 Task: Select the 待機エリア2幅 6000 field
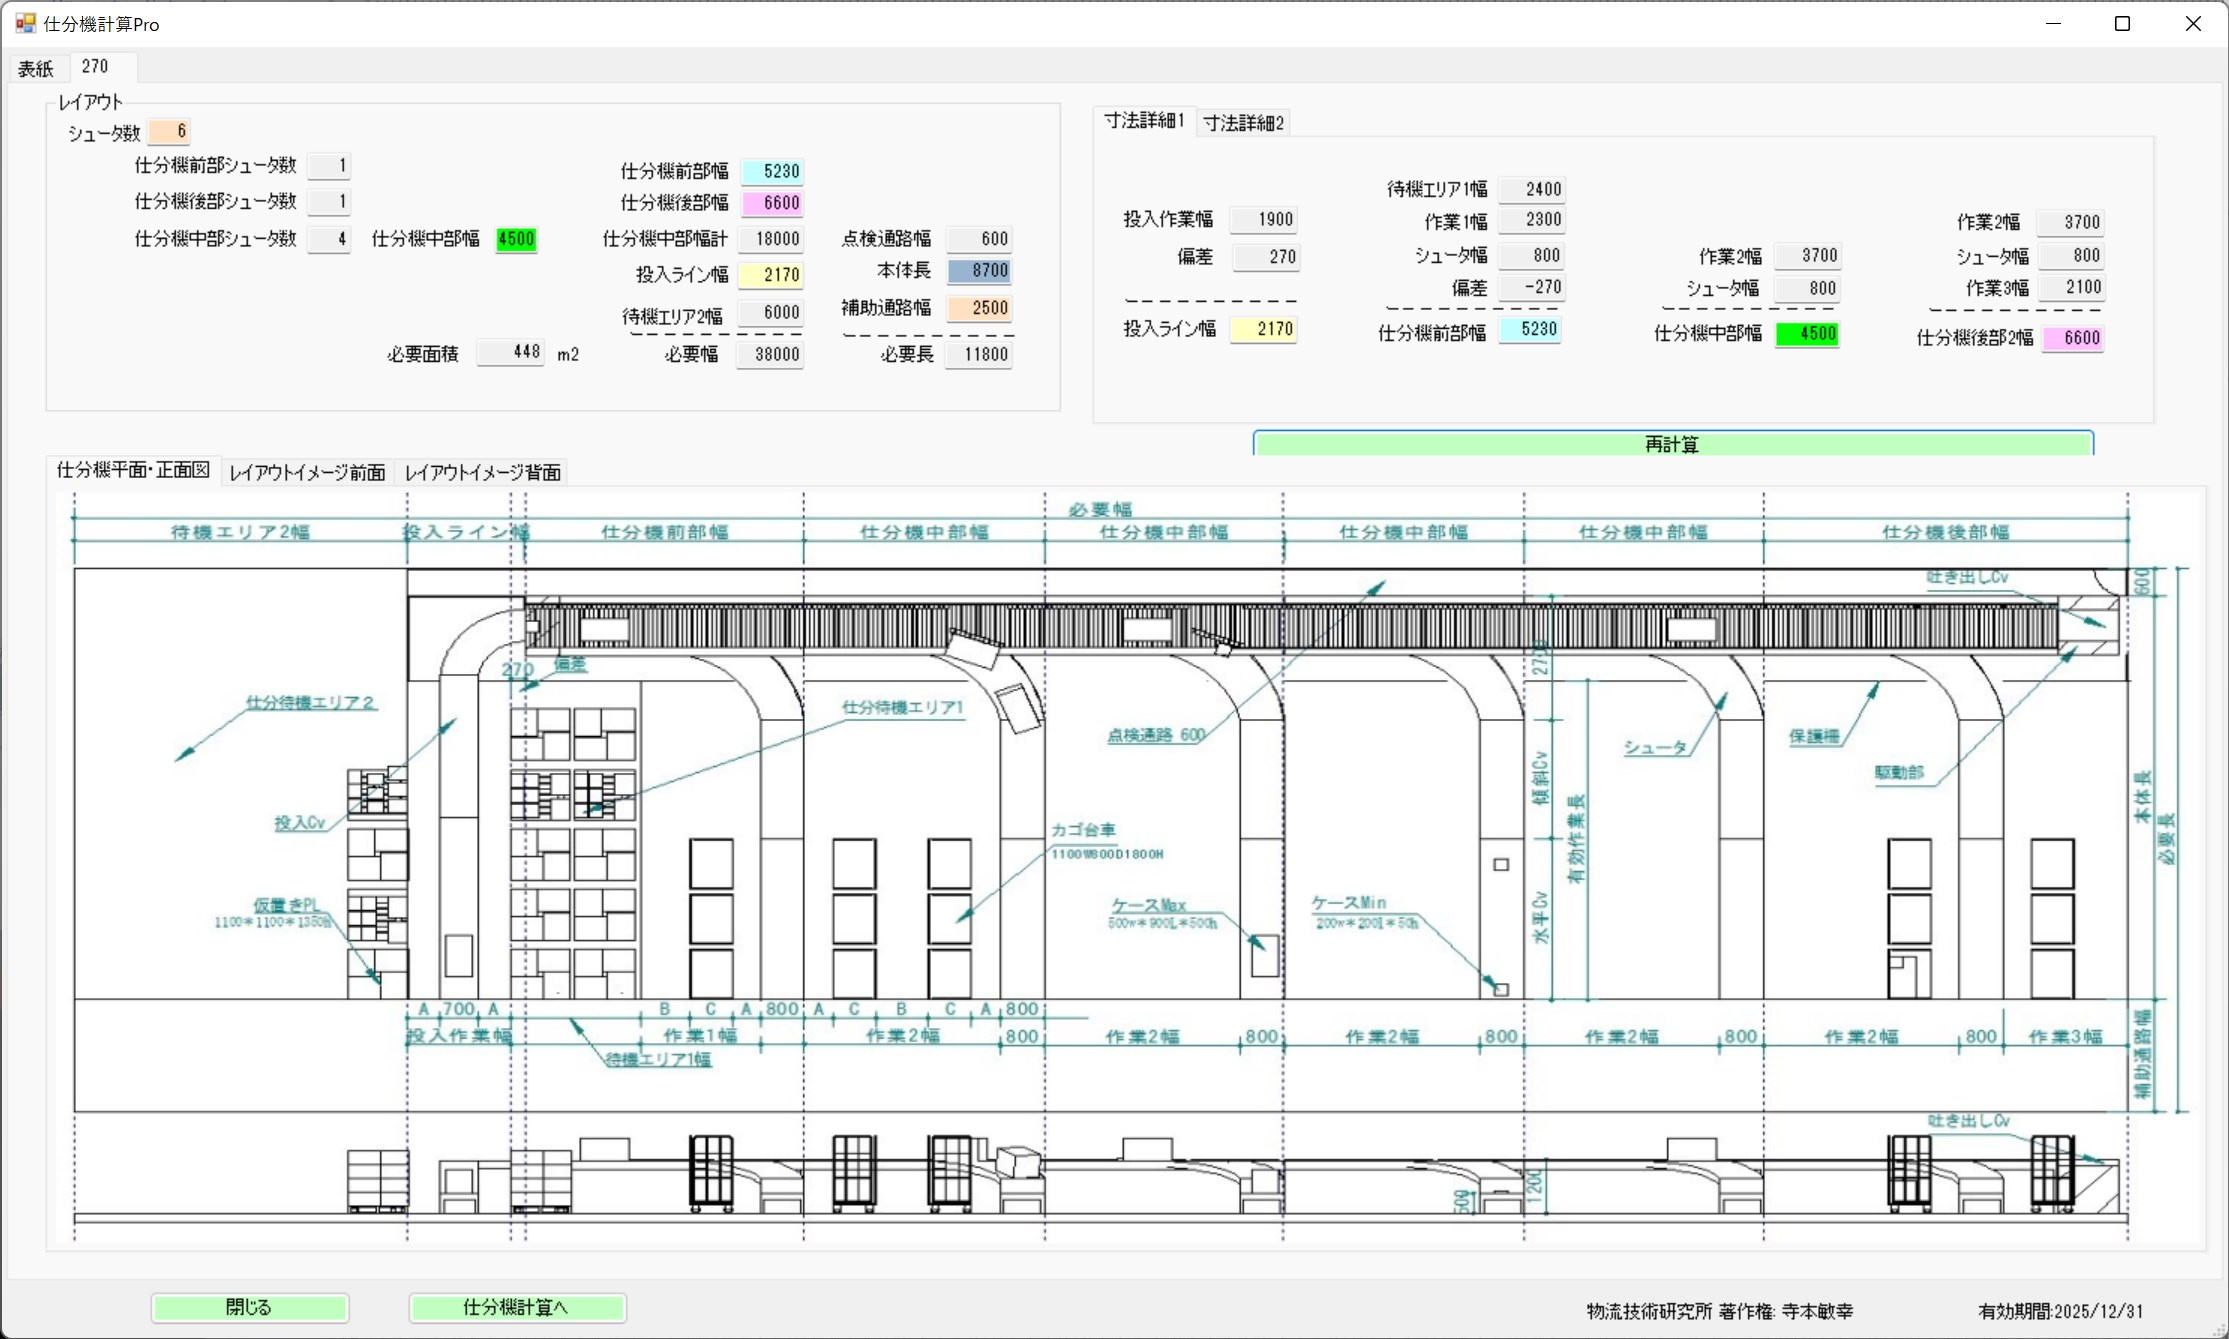[771, 313]
